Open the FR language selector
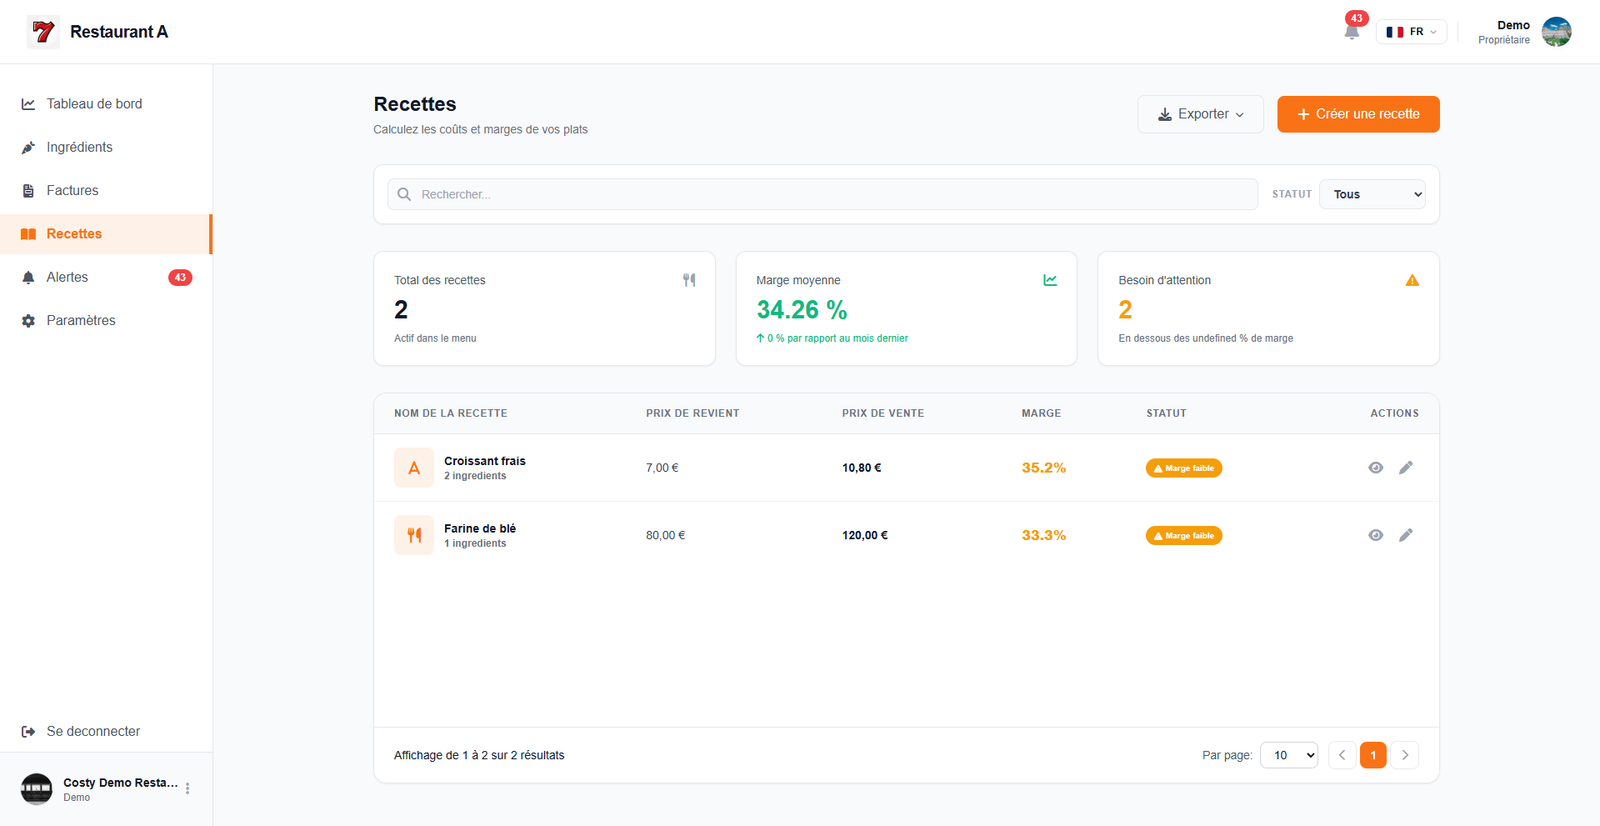1600x826 pixels. pos(1411,32)
